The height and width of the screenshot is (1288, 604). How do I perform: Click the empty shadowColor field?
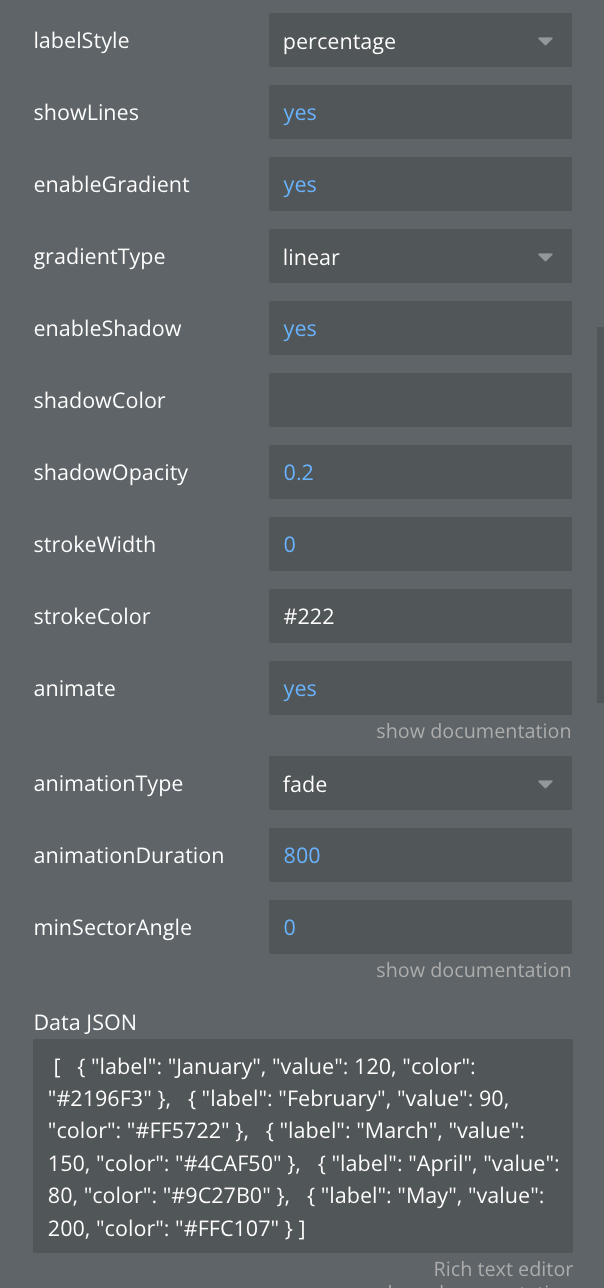(x=419, y=401)
